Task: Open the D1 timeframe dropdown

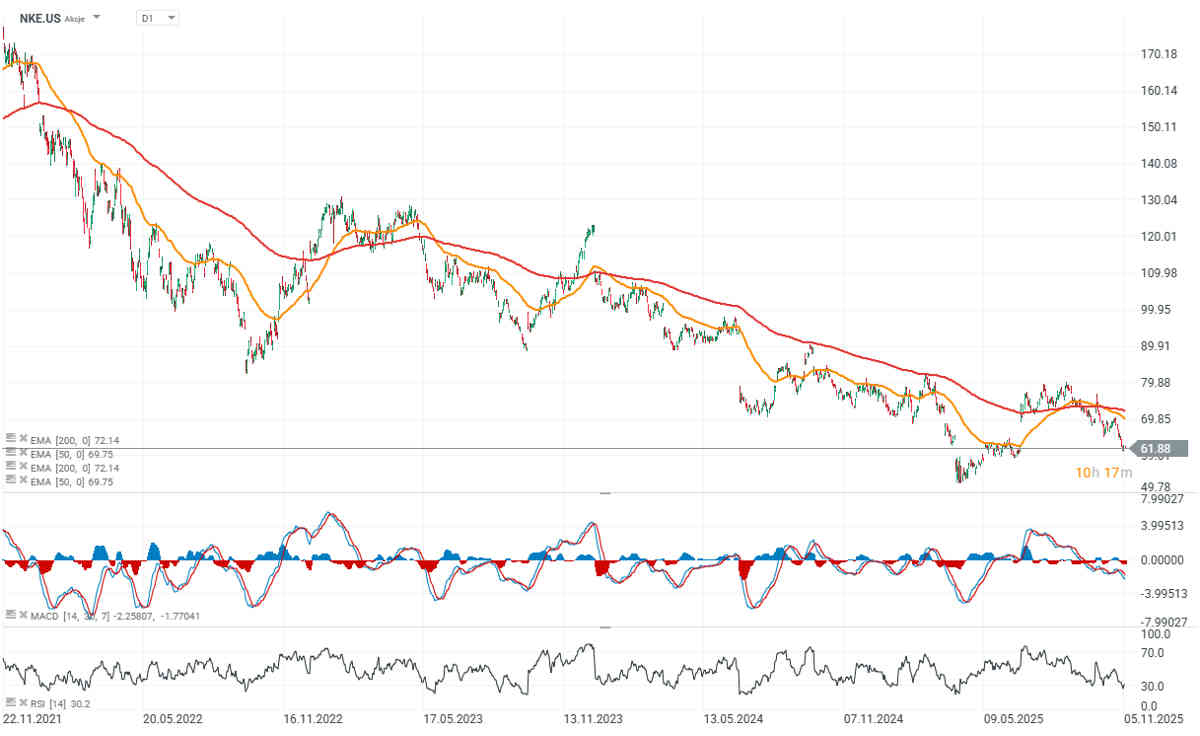Action: pyautogui.click(x=158, y=18)
